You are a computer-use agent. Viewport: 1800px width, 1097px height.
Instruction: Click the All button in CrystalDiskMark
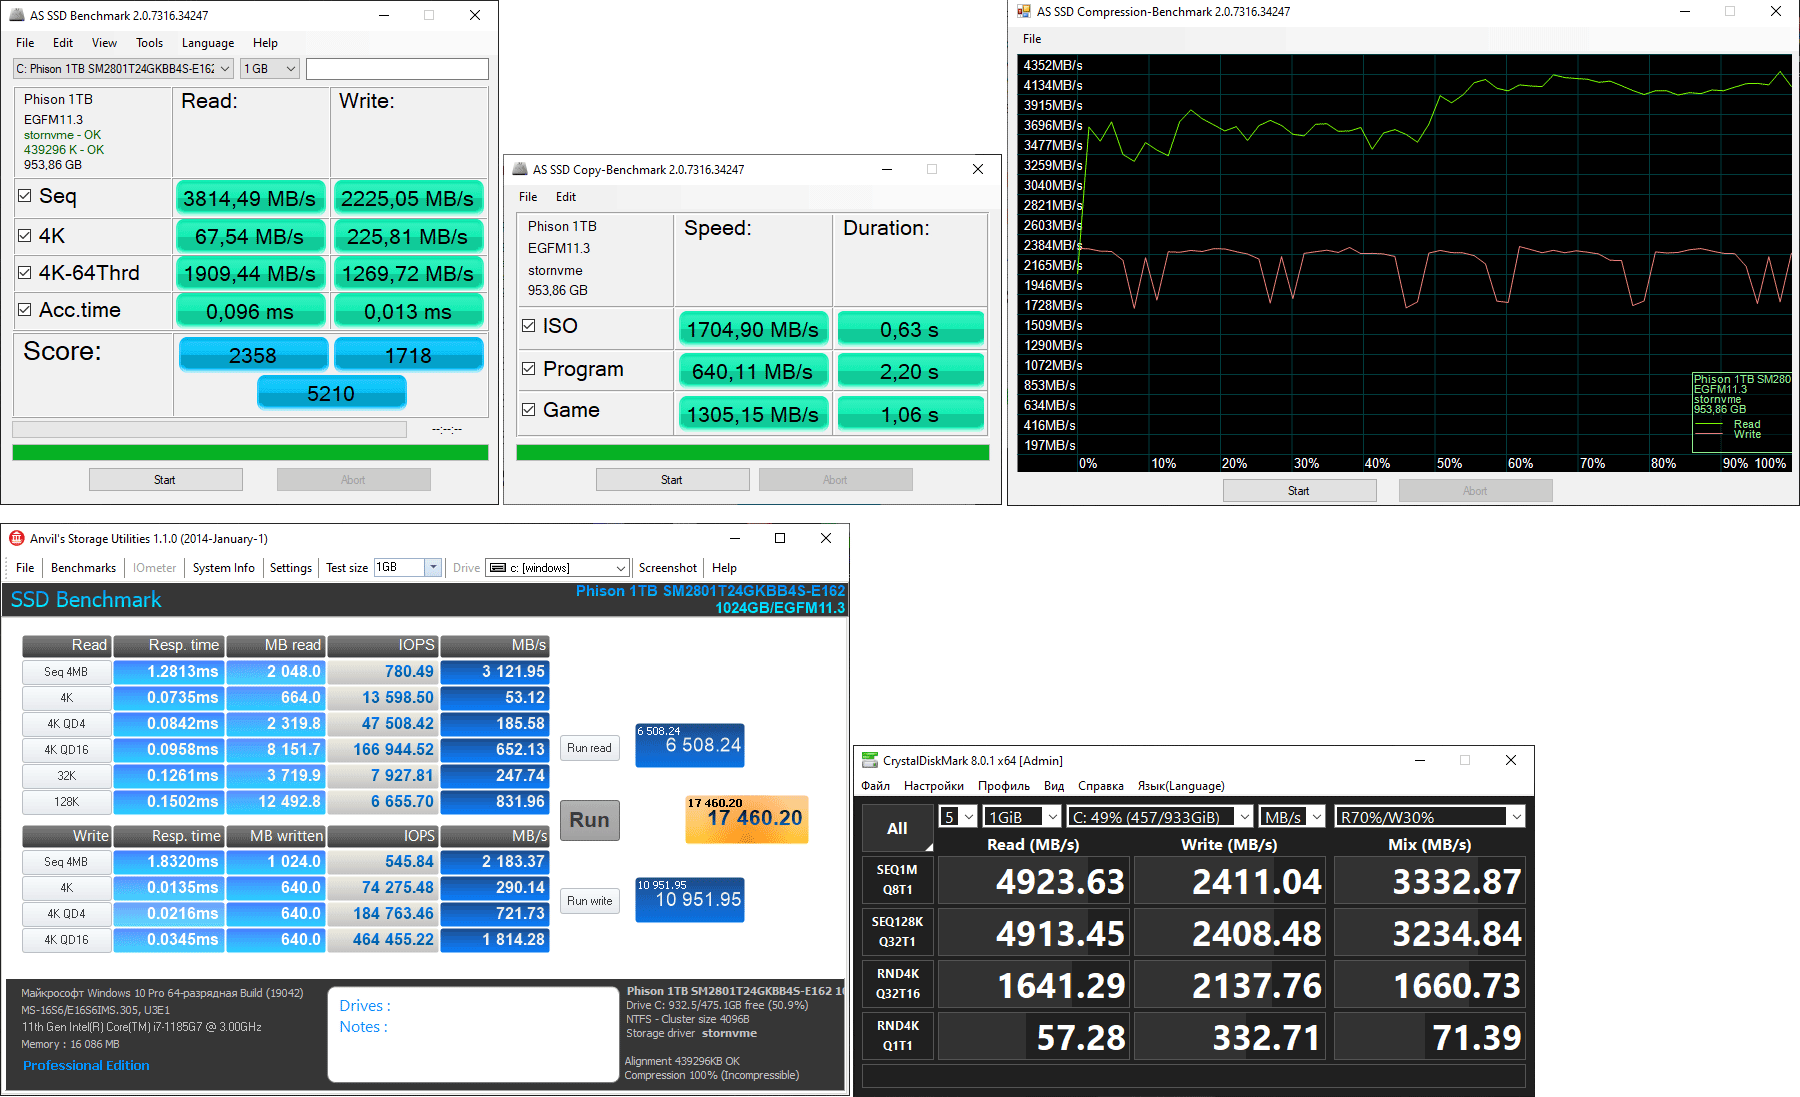click(x=897, y=828)
